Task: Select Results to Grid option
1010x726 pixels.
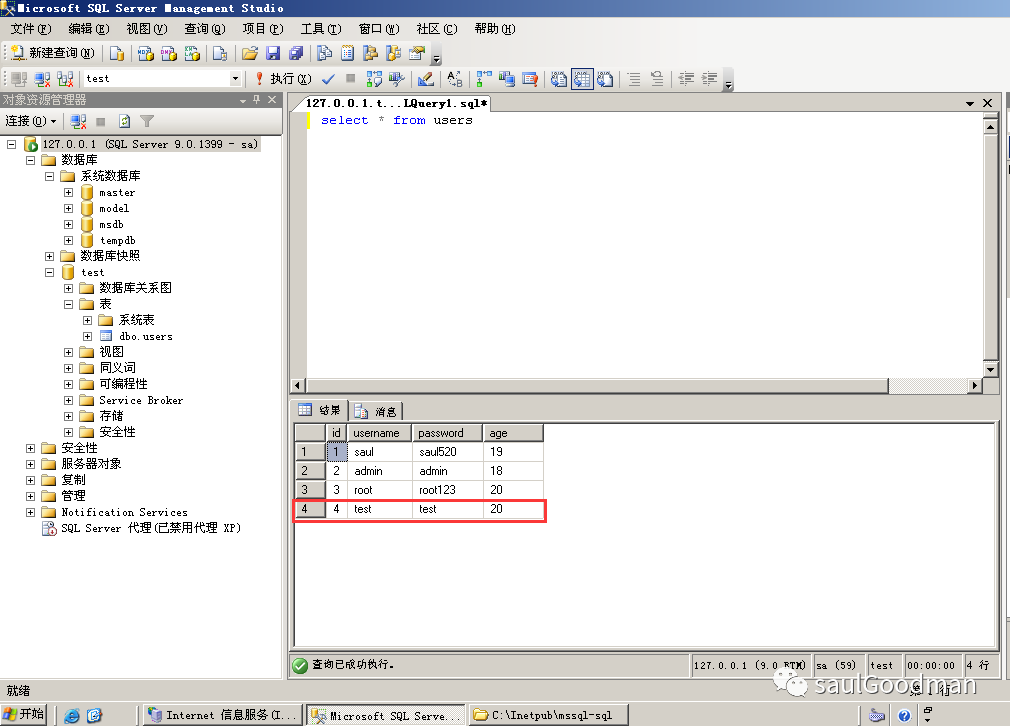Action: tap(582, 79)
